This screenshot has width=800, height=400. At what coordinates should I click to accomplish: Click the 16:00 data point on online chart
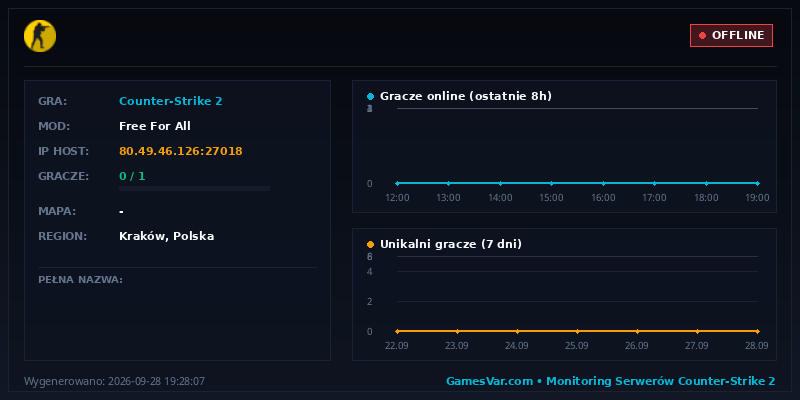coord(603,183)
